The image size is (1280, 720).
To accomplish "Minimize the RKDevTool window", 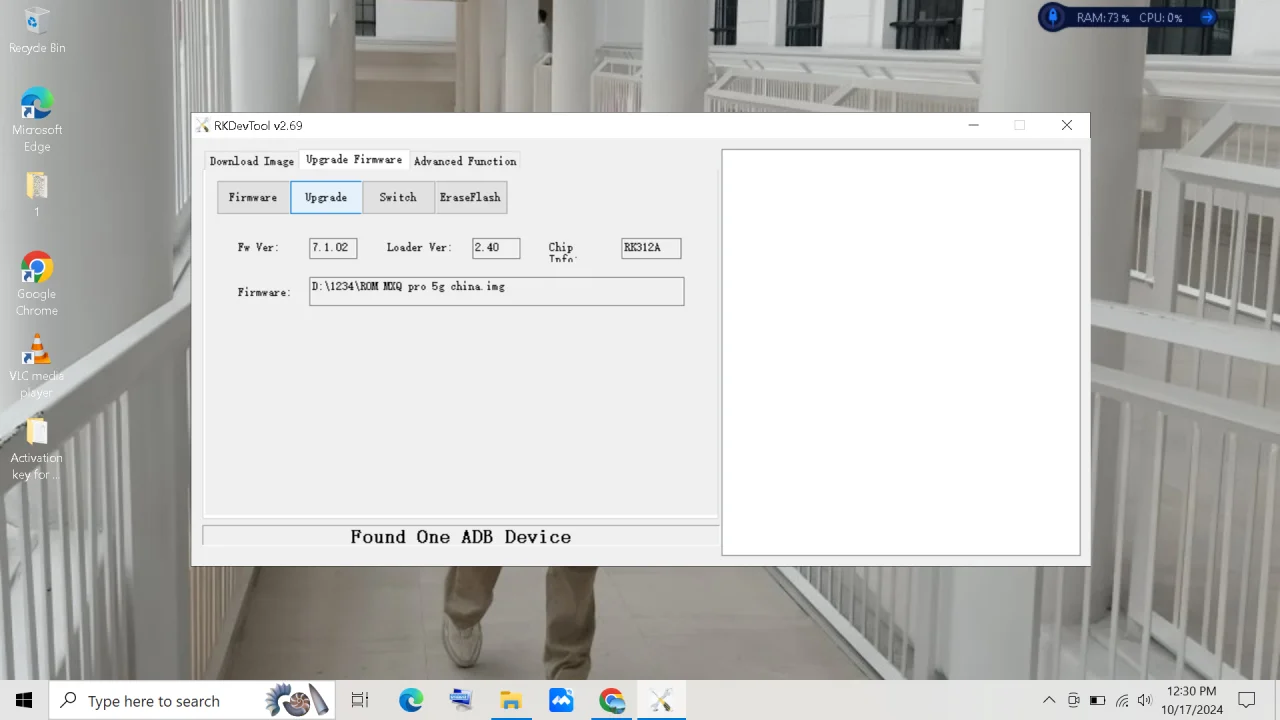I will [x=974, y=125].
